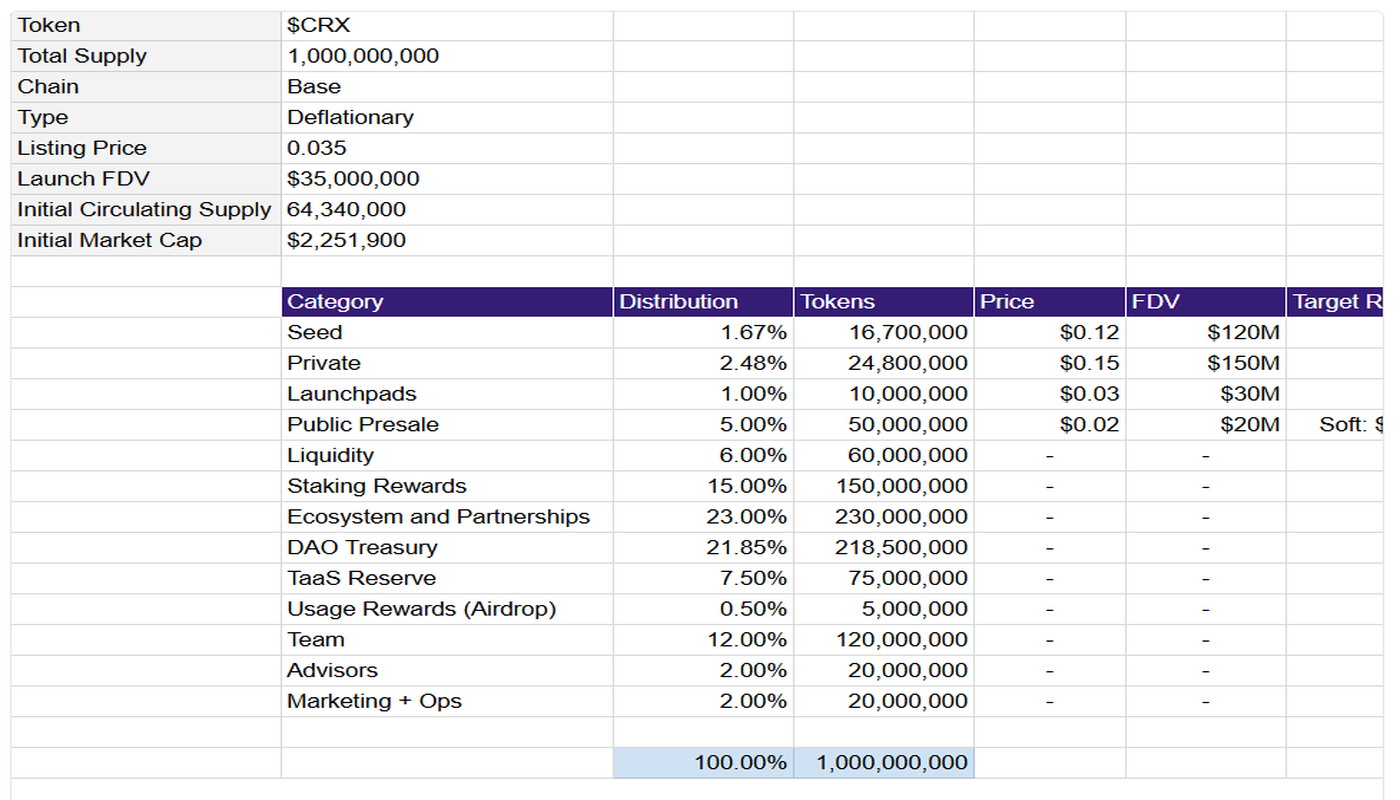Select the "Private" category cell

pyautogui.click(x=447, y=364)
